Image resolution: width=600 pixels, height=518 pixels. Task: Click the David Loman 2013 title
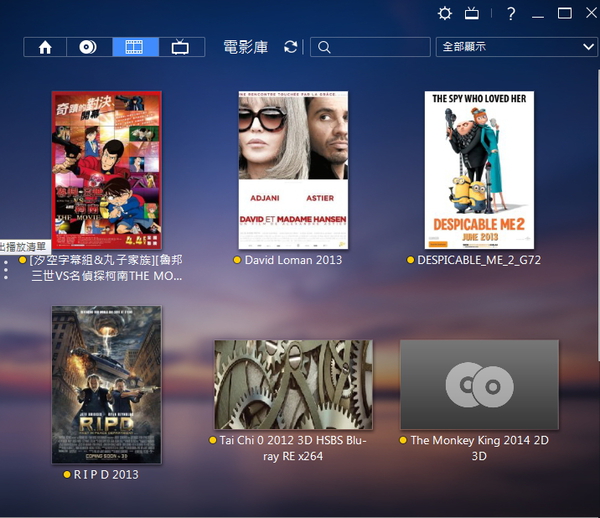click(293, 260)
